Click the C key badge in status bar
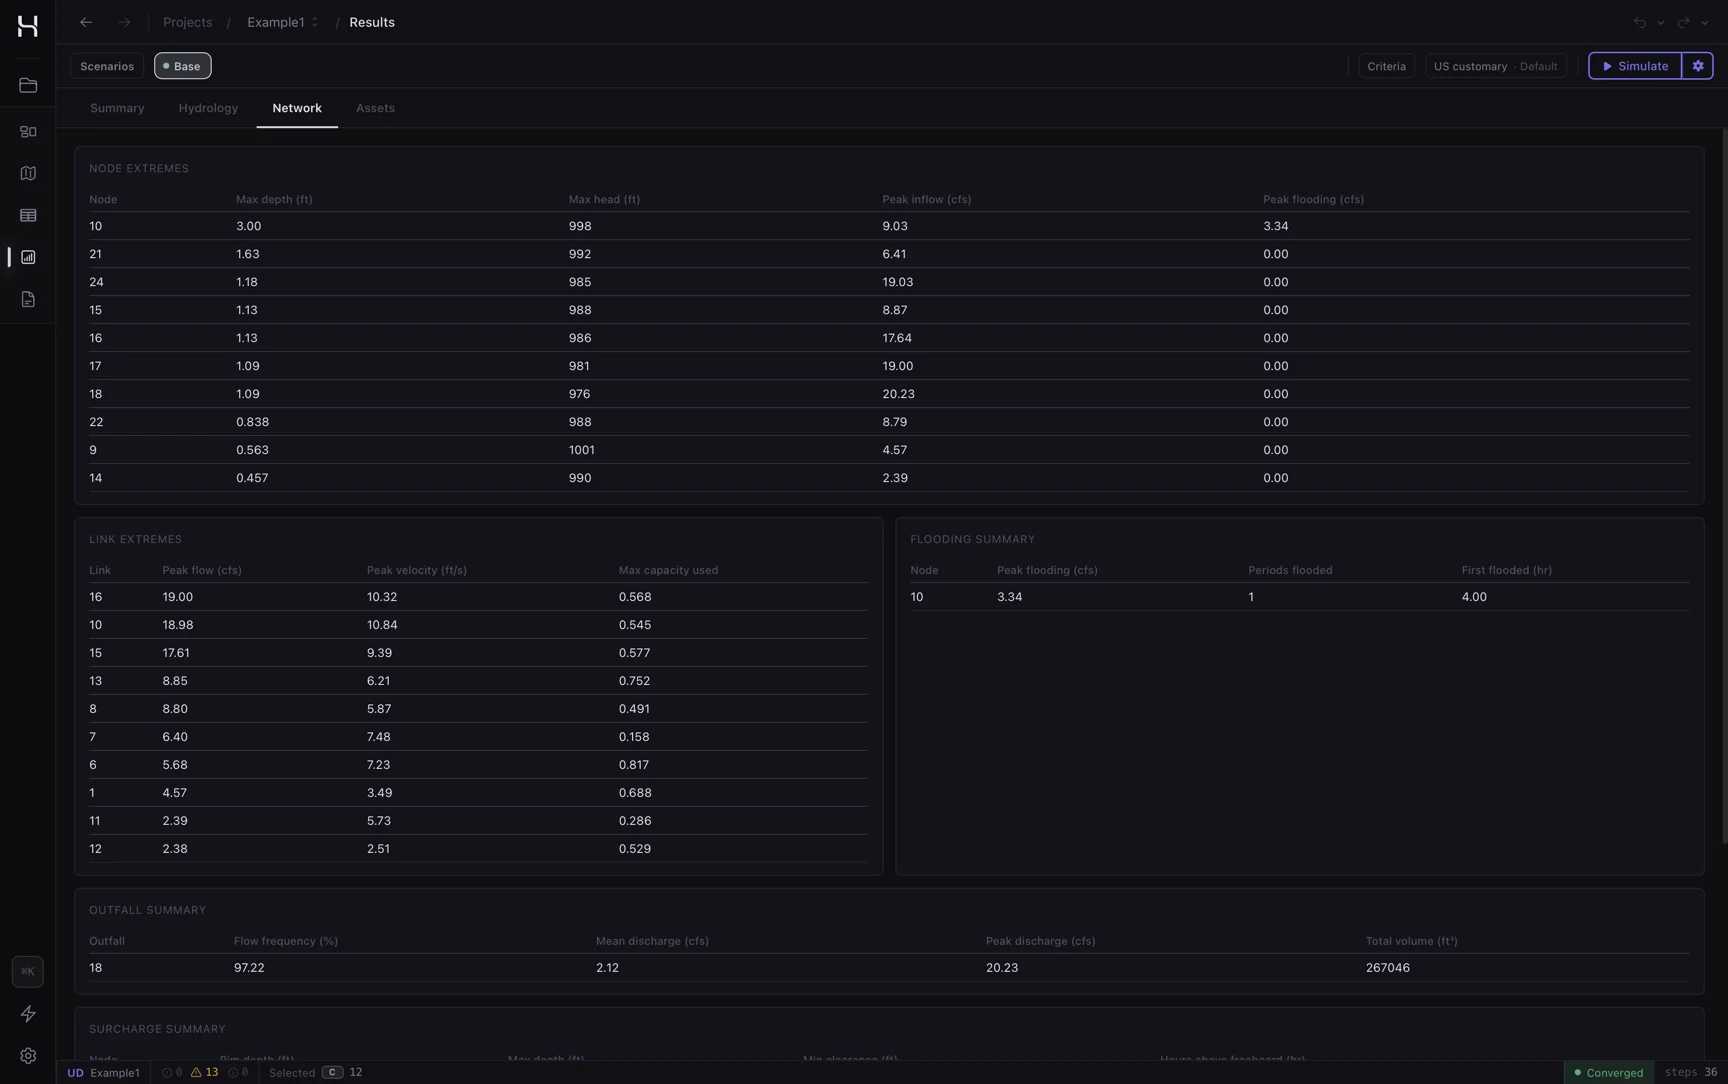 [333, 1072]
